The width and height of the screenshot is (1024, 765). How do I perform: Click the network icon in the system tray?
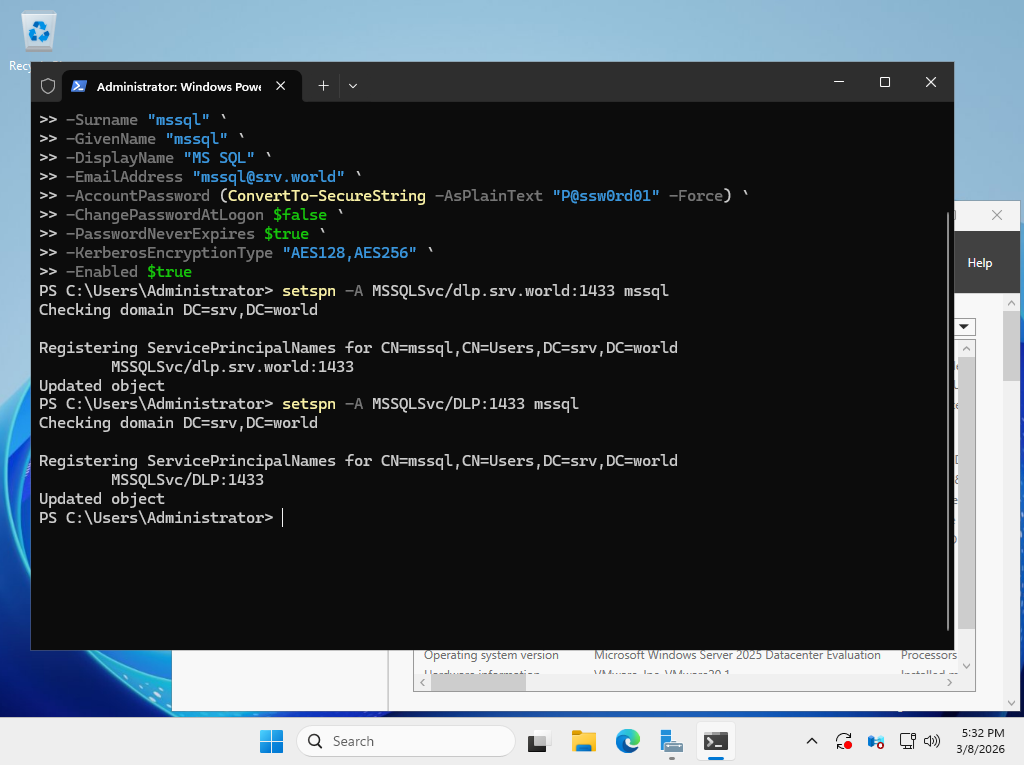[906, 741]
